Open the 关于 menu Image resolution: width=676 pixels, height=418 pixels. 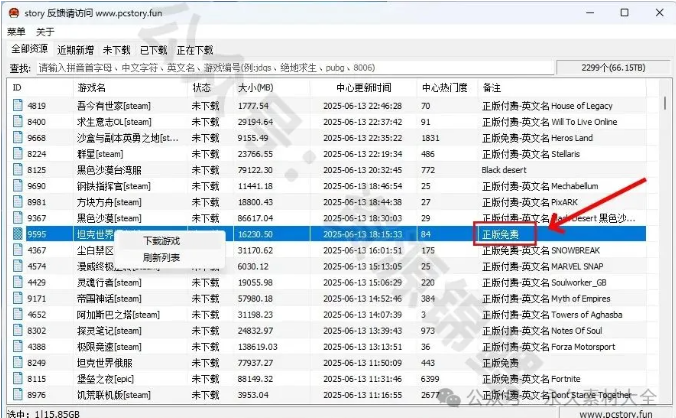(45, 31)
